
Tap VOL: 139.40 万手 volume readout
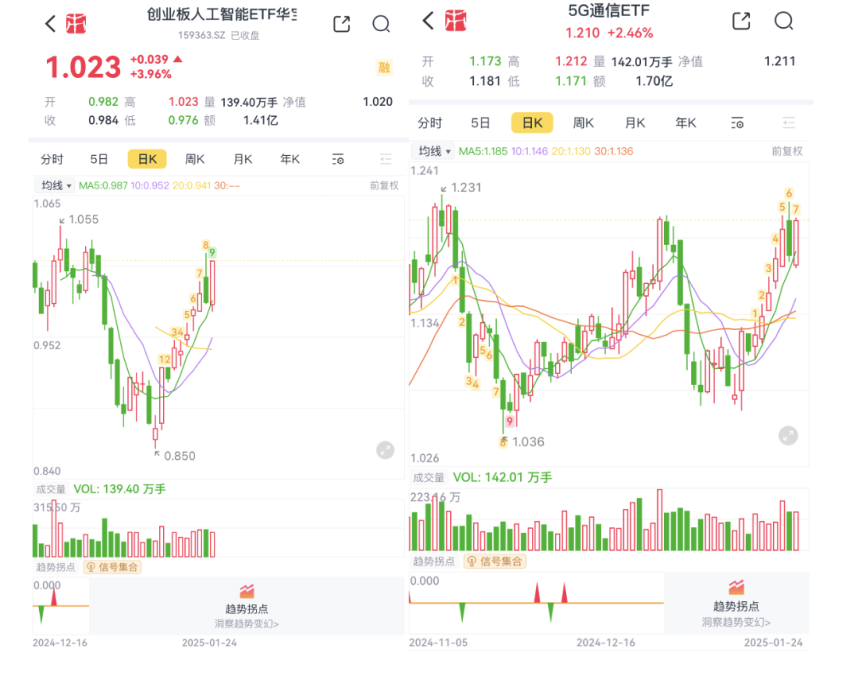point(119,489)
